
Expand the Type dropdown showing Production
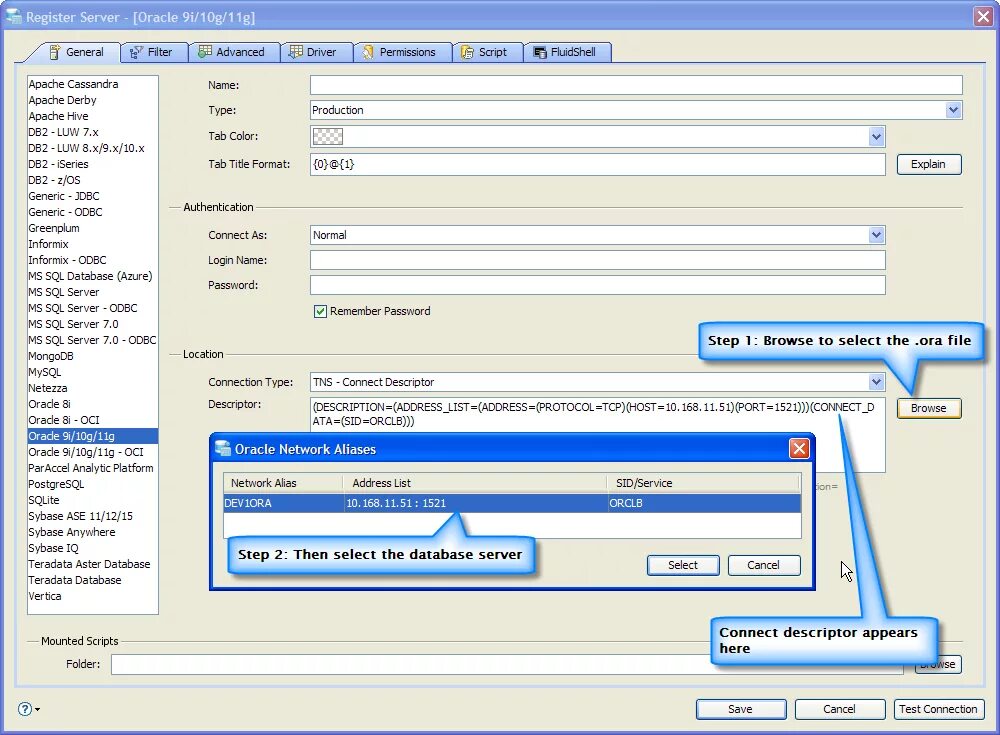pyautogui.click(x=953, y=110)
